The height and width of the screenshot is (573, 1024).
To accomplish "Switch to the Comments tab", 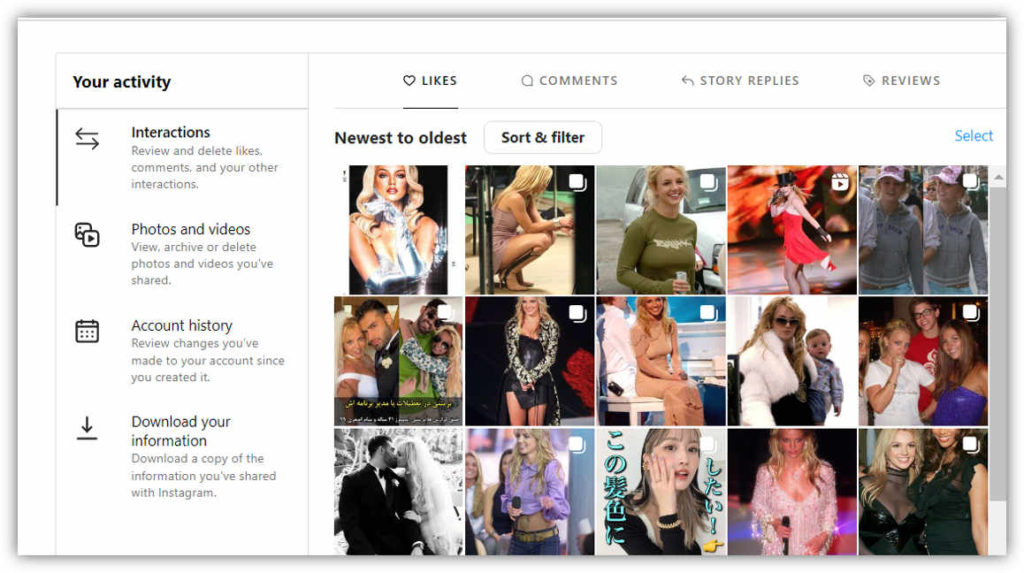I will [x=577, y=81].
